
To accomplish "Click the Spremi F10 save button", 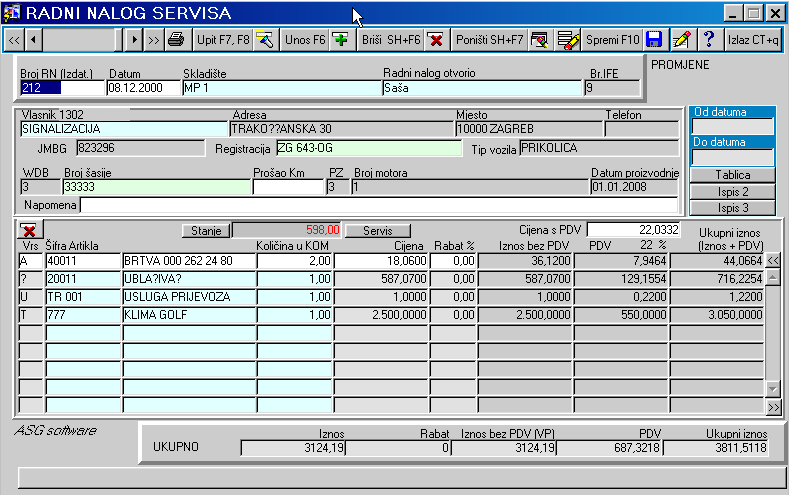I will pyautogui.click(x=612, y=40).
